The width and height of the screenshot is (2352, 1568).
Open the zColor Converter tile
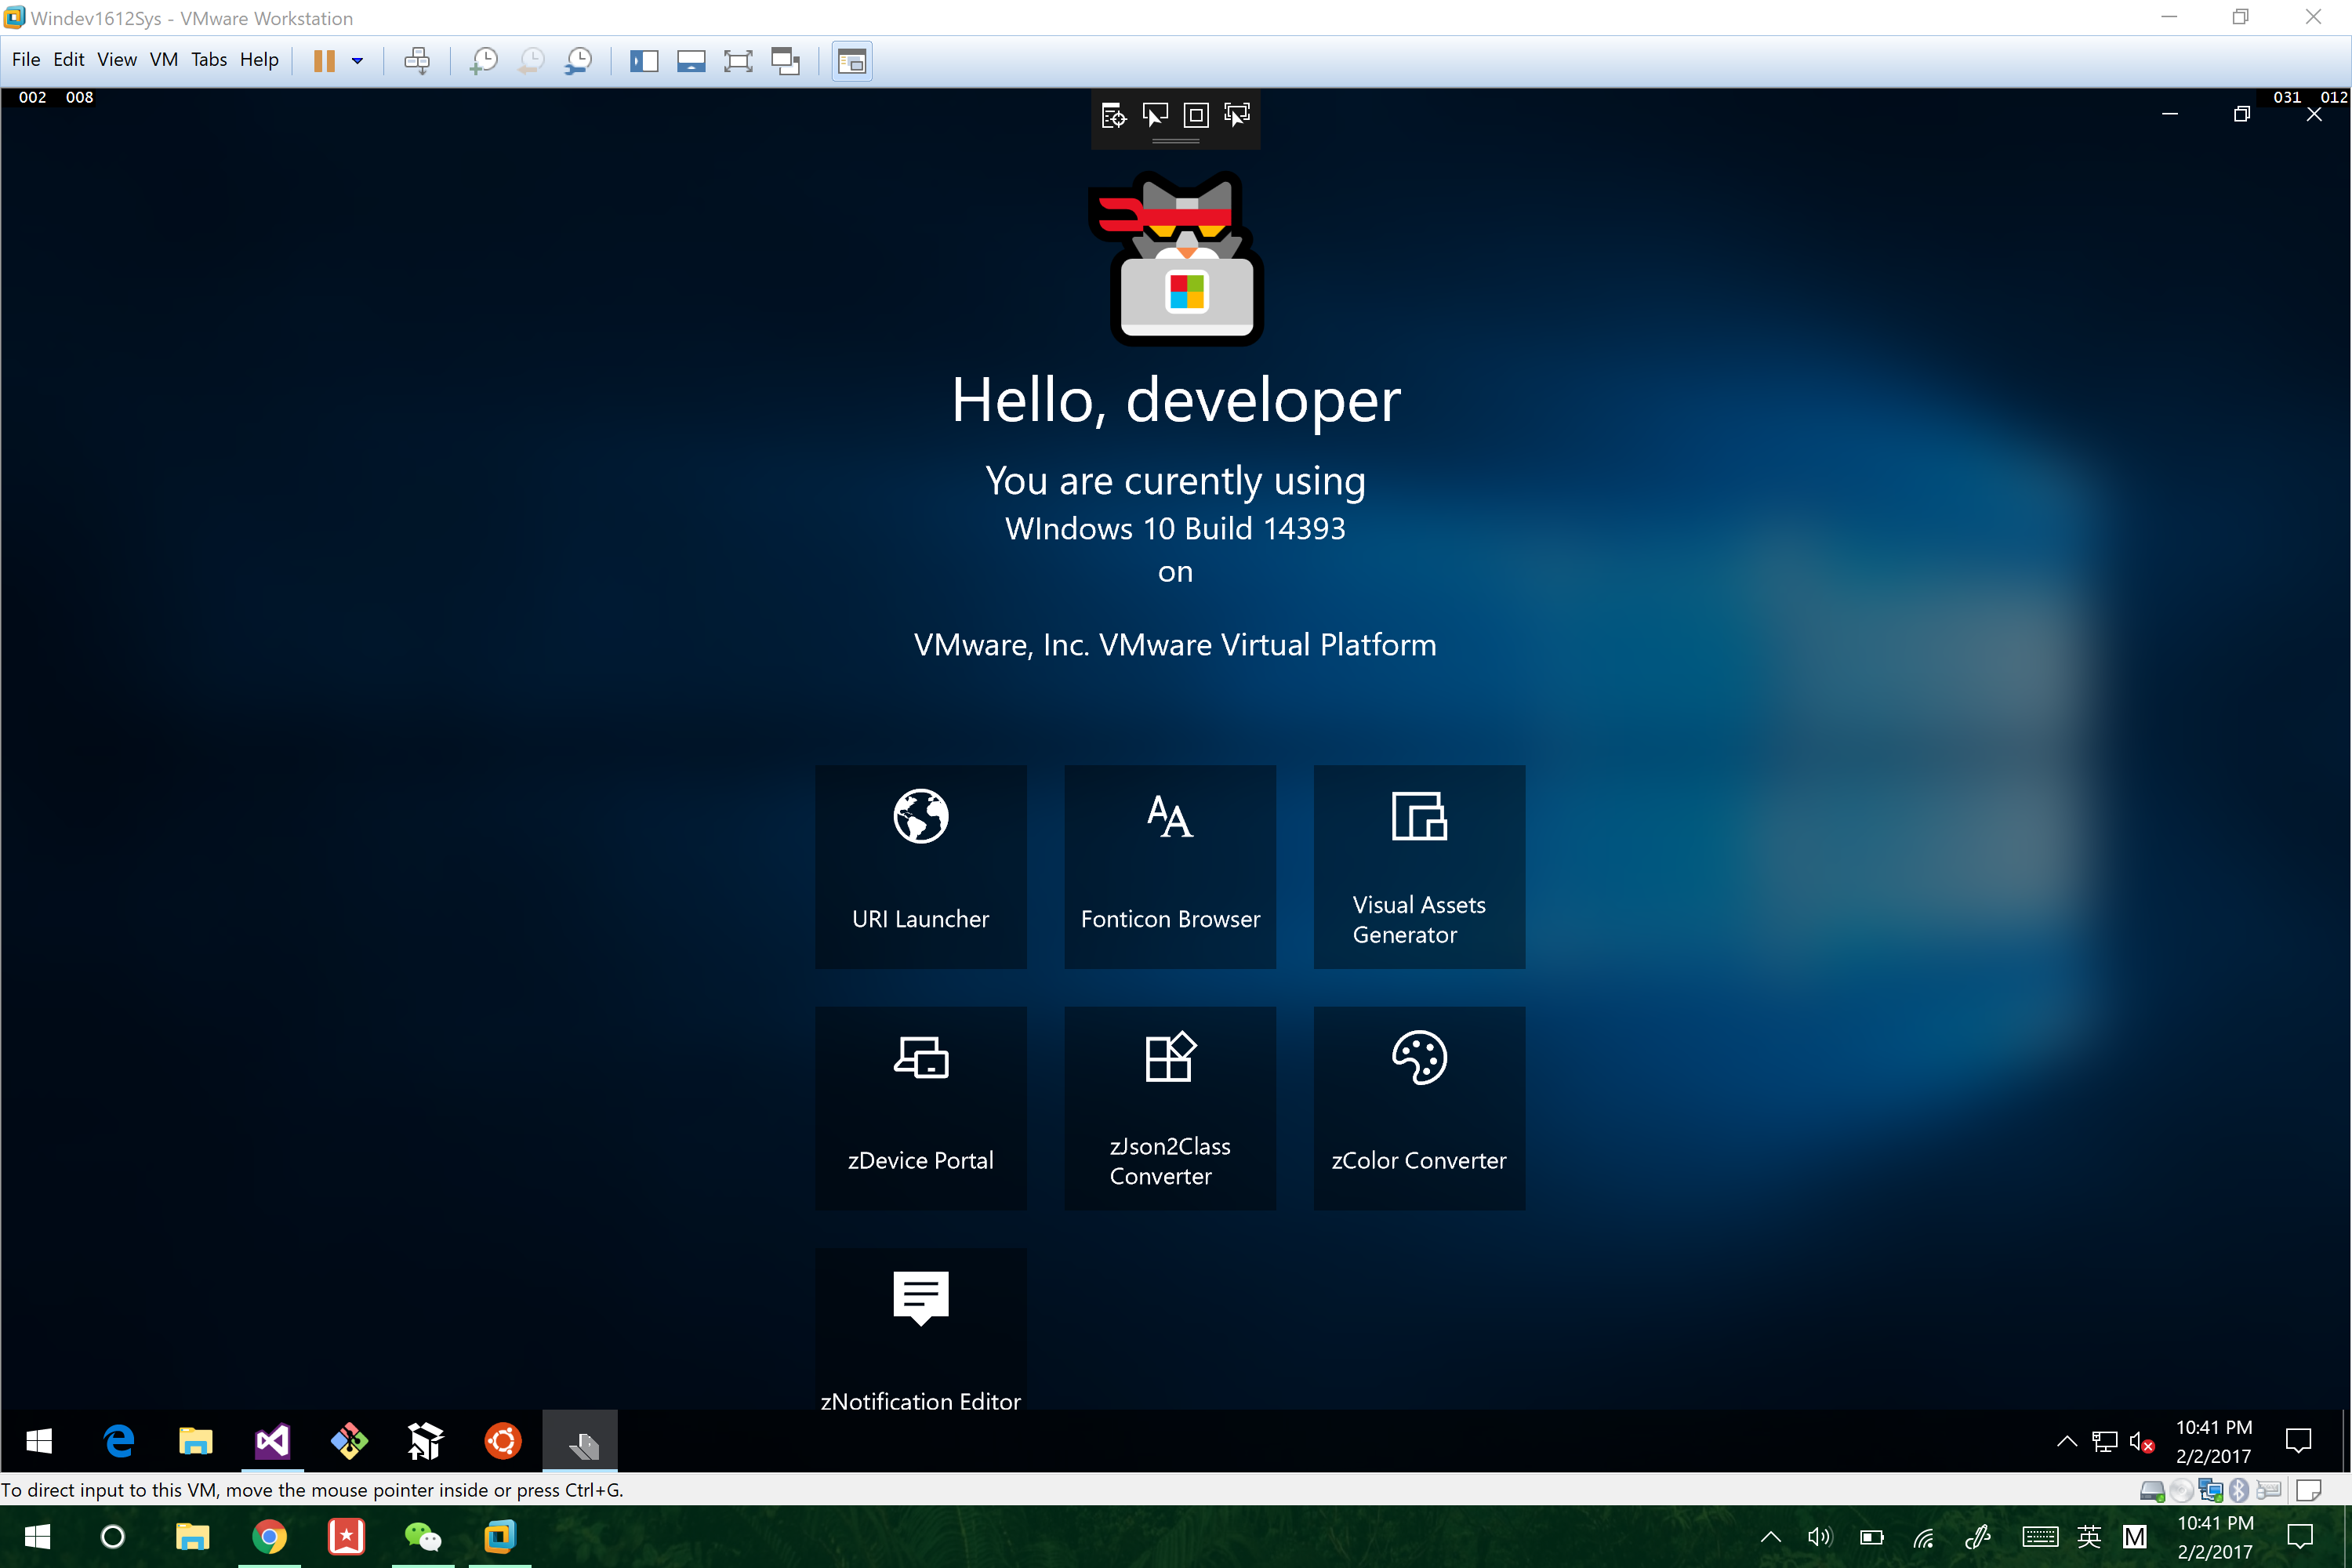point(1419,1108)
